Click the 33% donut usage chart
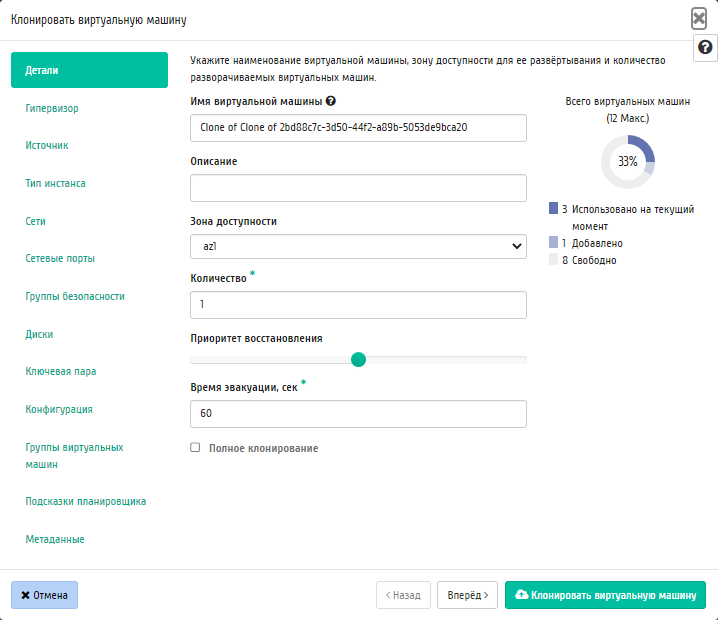 tap(628, 162)
